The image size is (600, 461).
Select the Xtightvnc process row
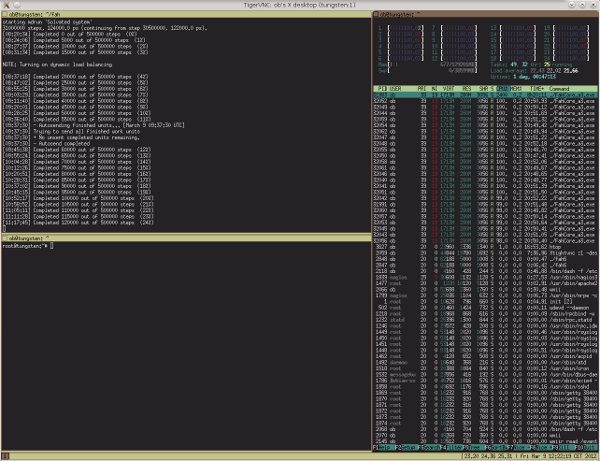[x=485, y=253]
